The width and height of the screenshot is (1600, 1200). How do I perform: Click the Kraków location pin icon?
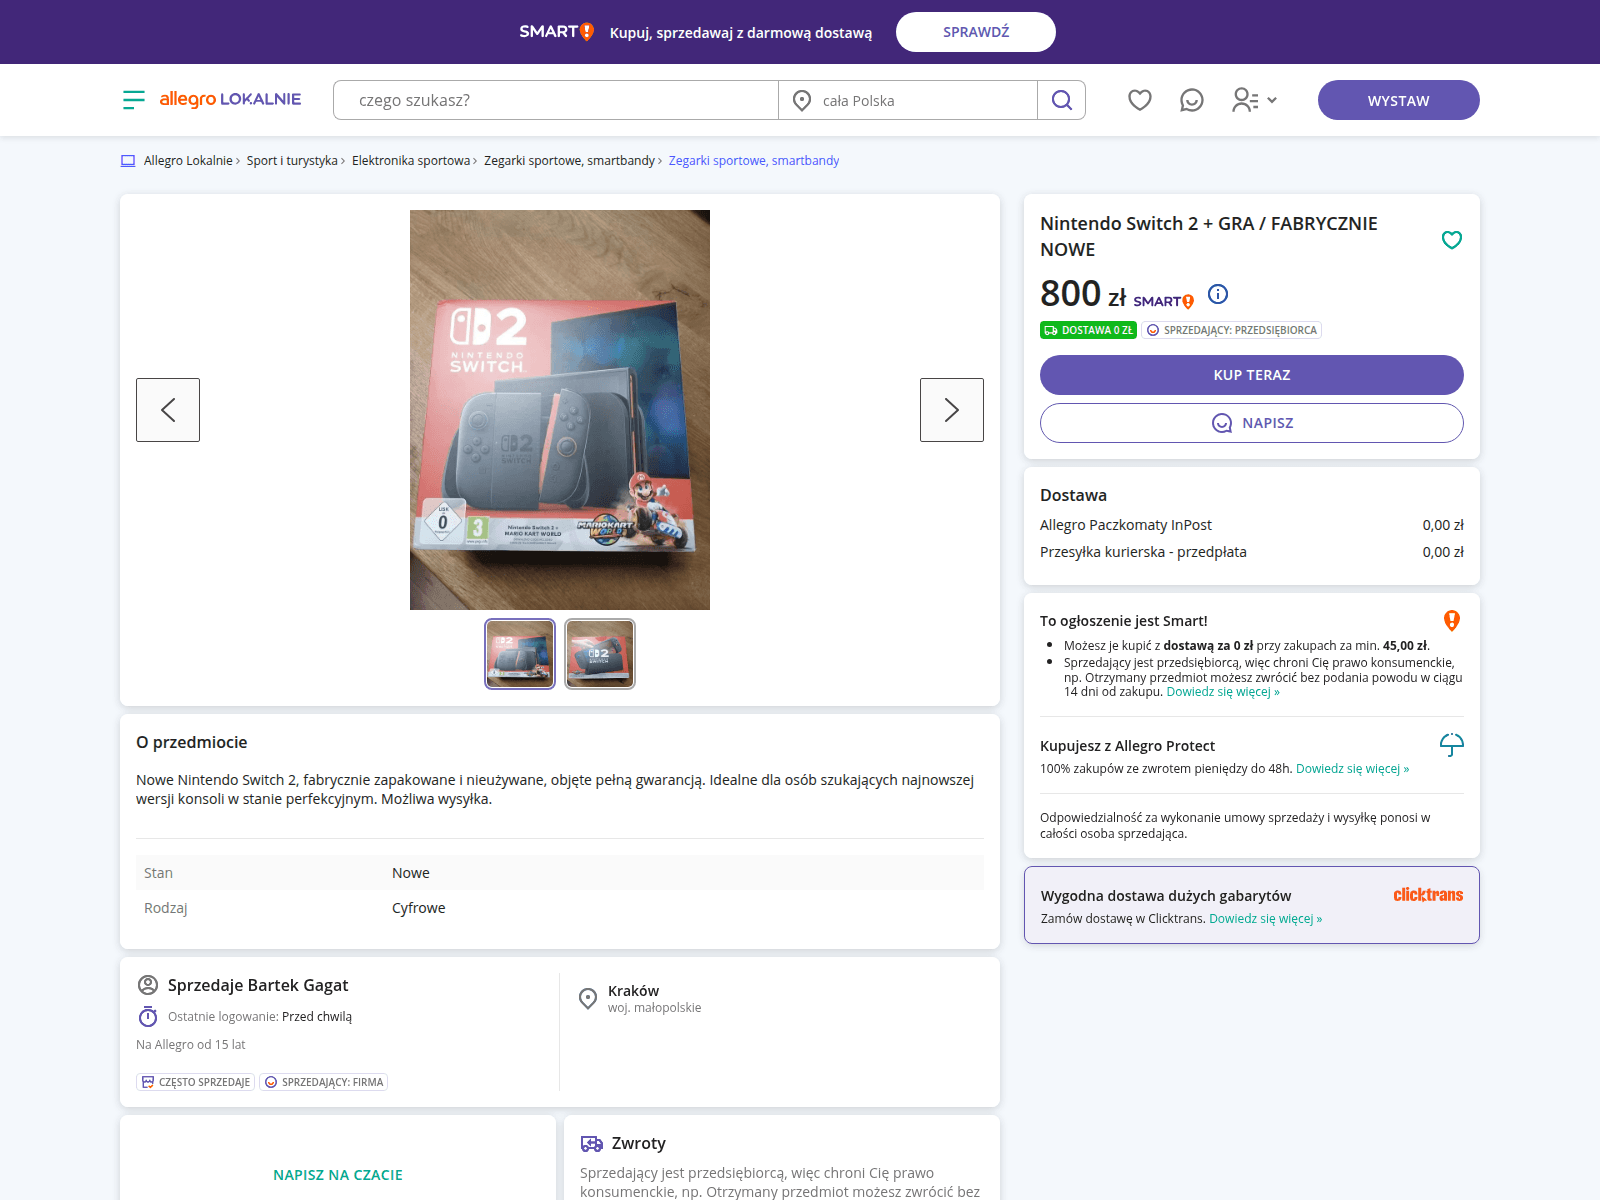[588, 998]
